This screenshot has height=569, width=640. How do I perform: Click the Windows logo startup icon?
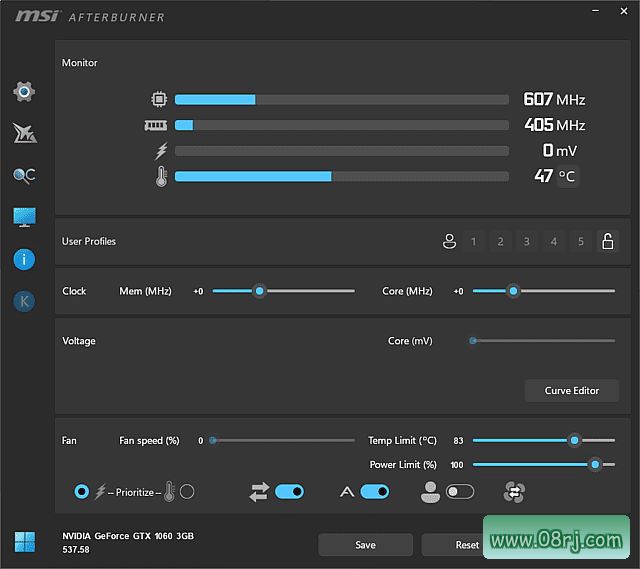coord(24,543)
